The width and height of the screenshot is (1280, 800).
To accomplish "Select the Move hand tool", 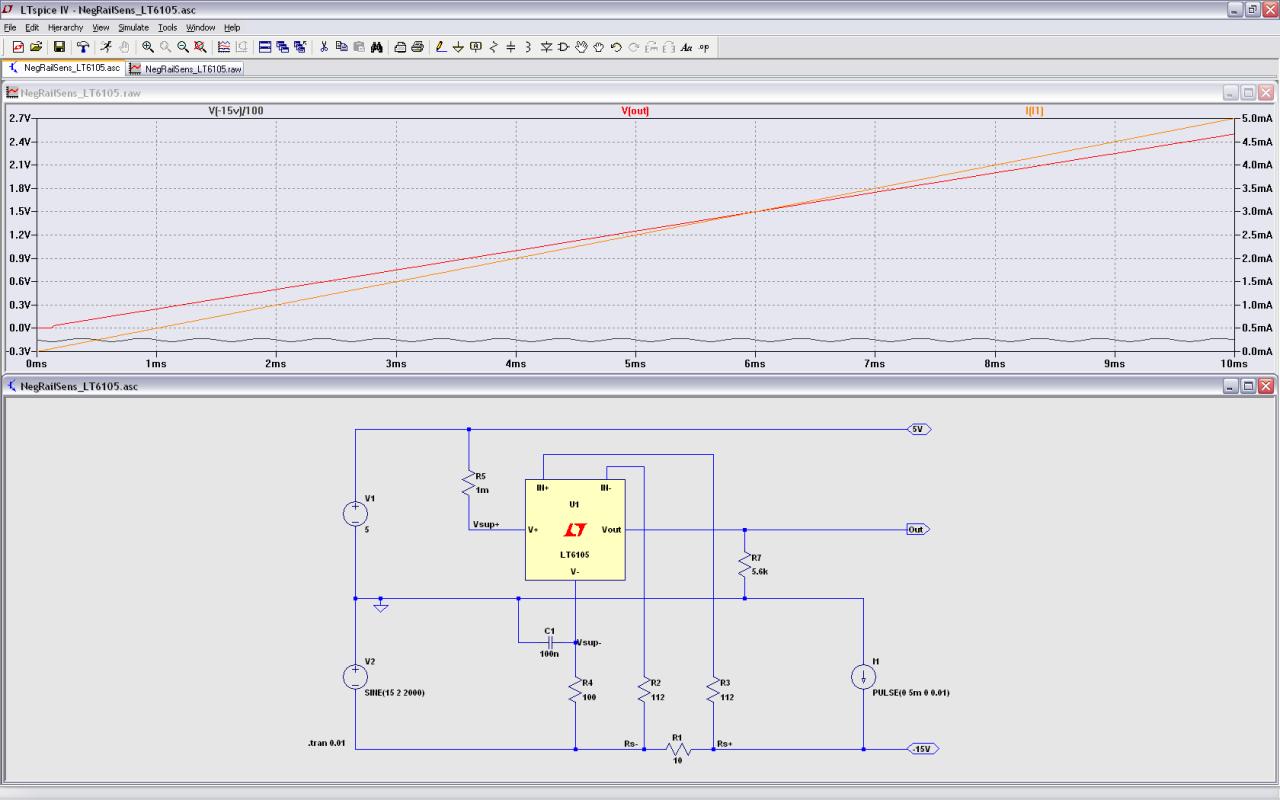I will point(581,47).
